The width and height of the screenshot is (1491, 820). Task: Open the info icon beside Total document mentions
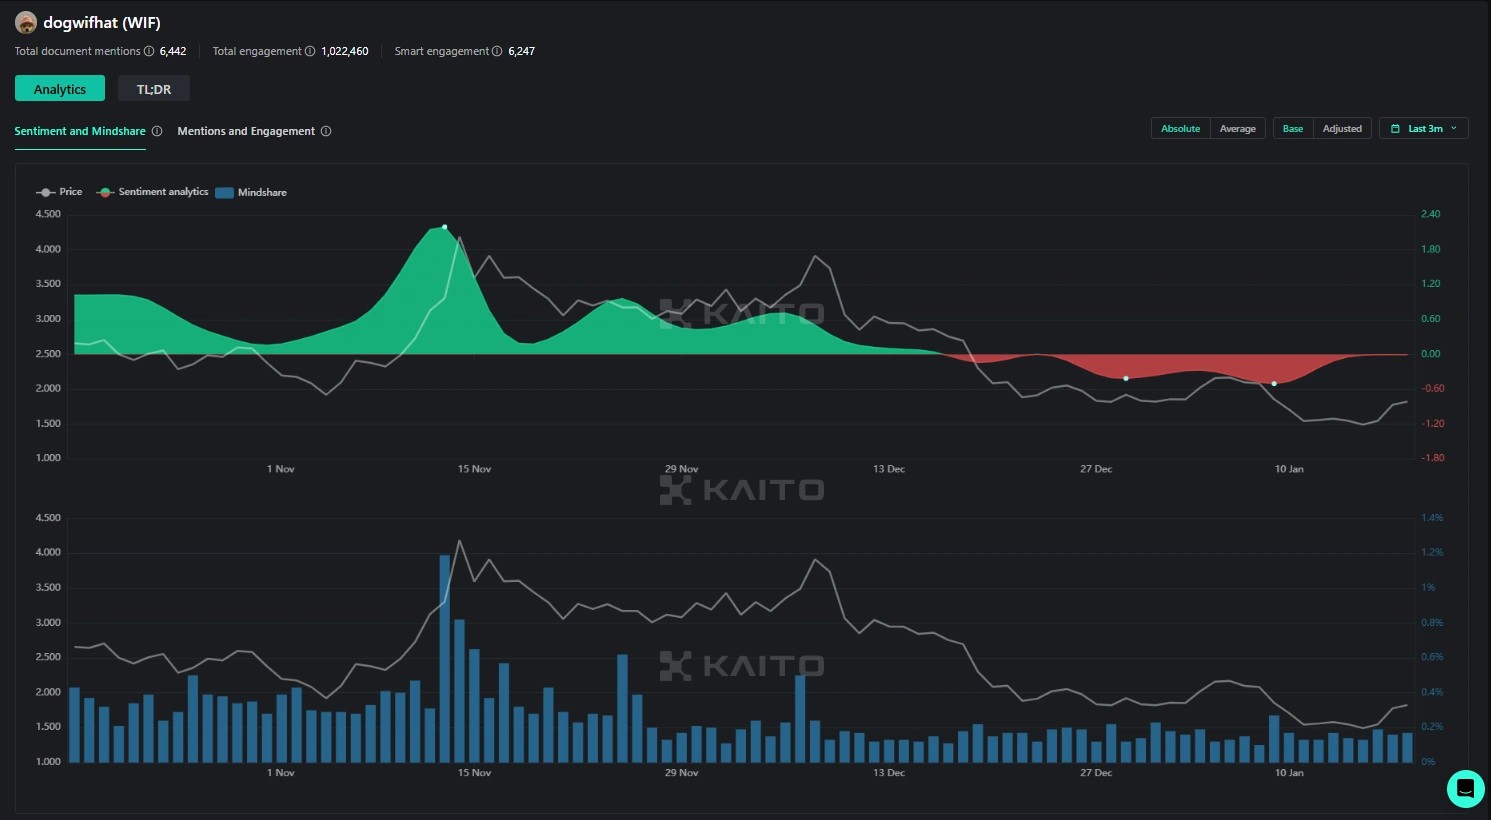149,51
